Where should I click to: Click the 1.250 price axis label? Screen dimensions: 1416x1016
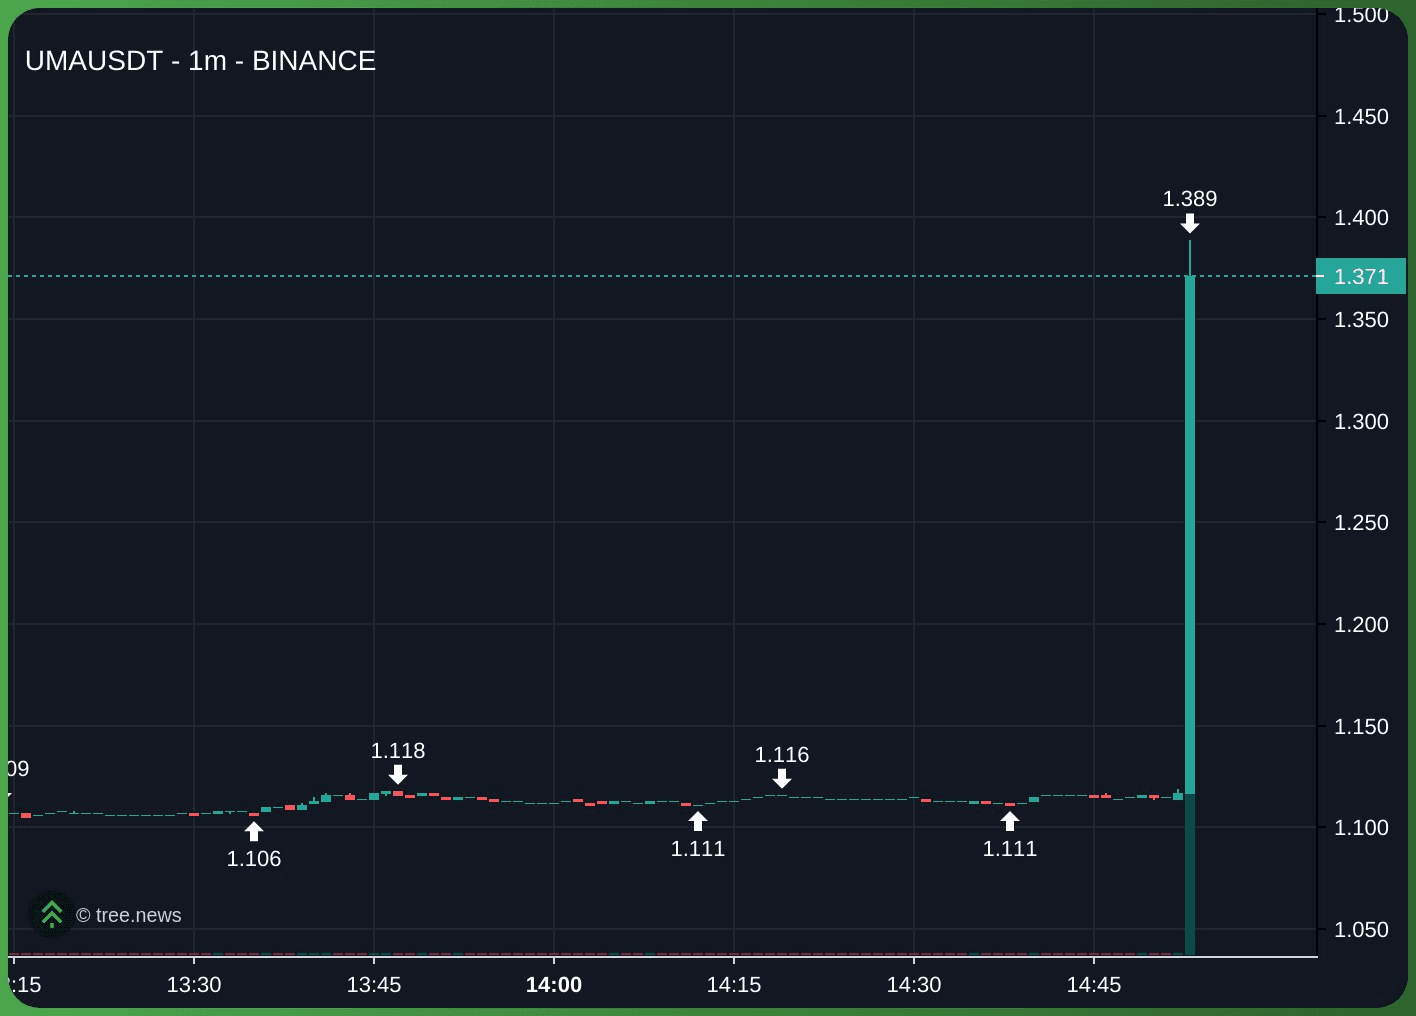point(1361,523)
